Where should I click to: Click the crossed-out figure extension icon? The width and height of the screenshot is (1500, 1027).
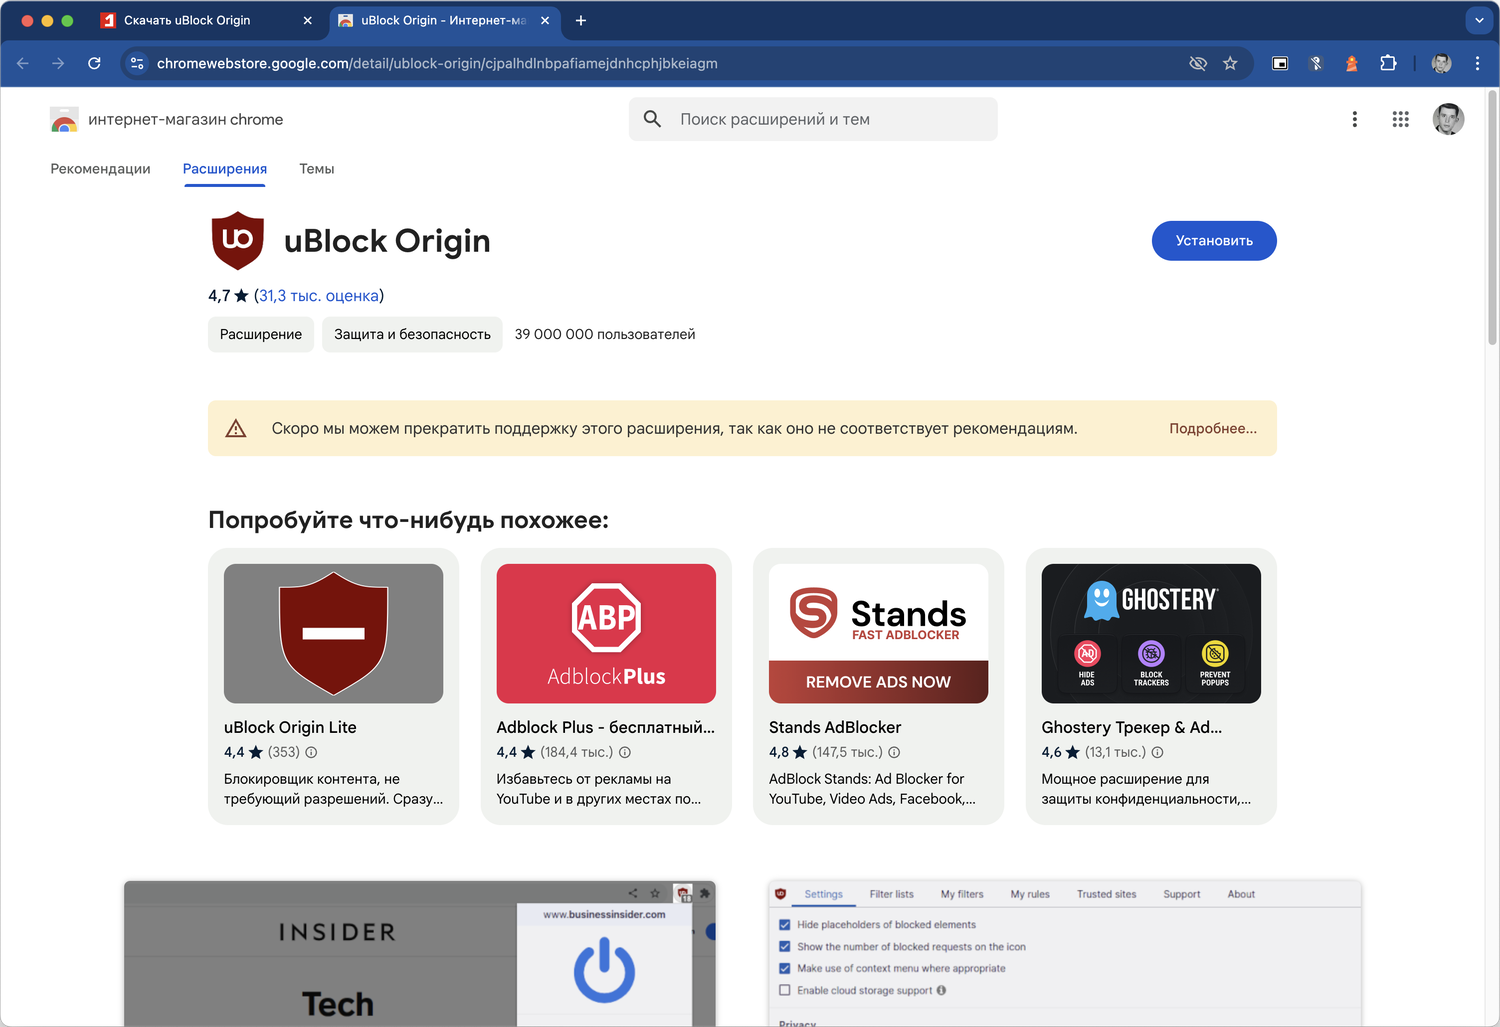1316,63
